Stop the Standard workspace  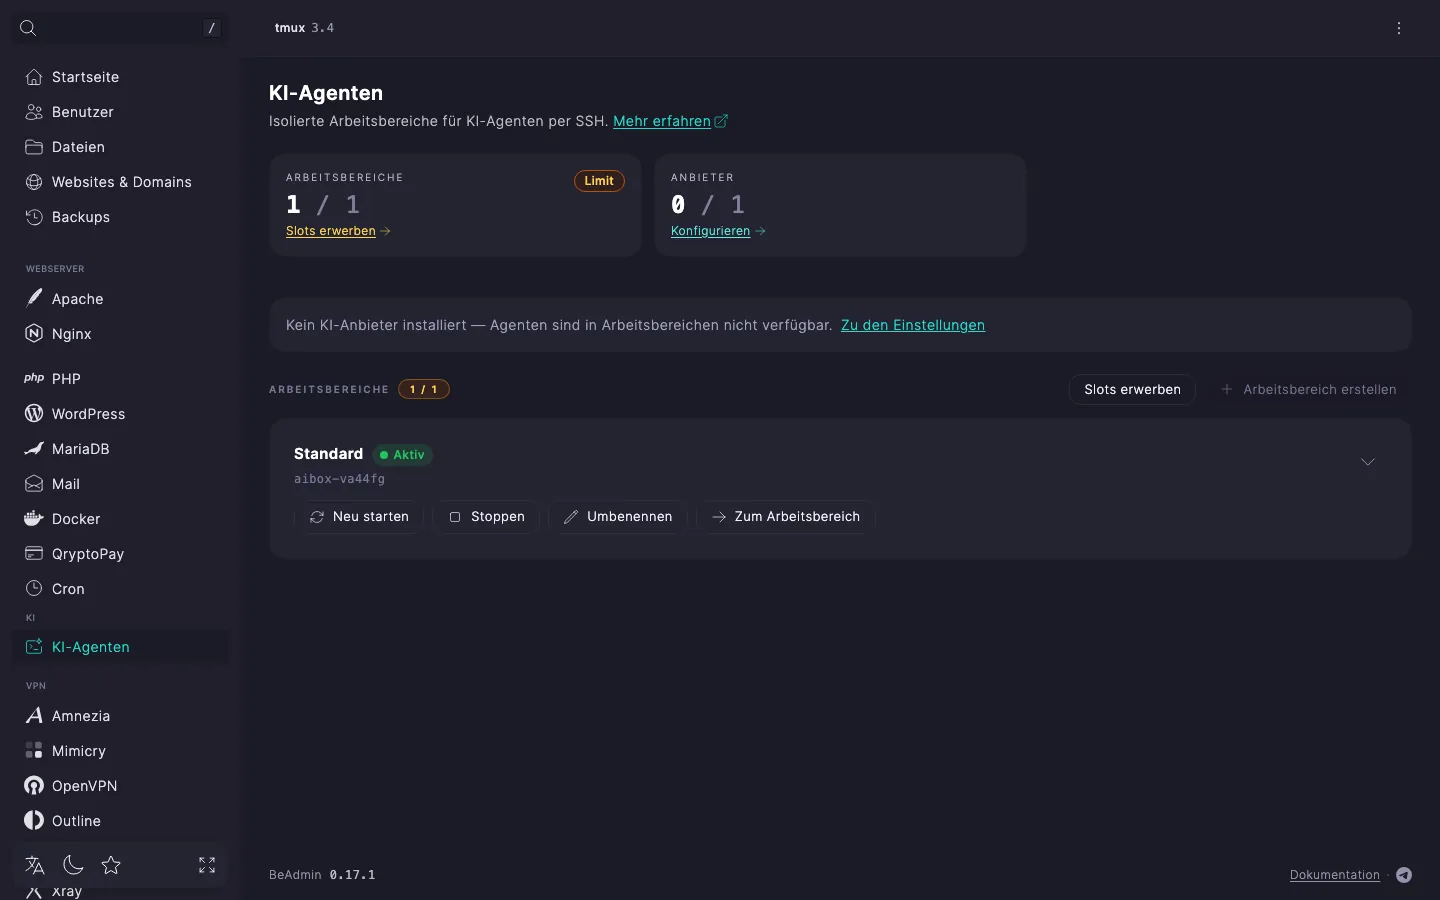coord(486,517)
